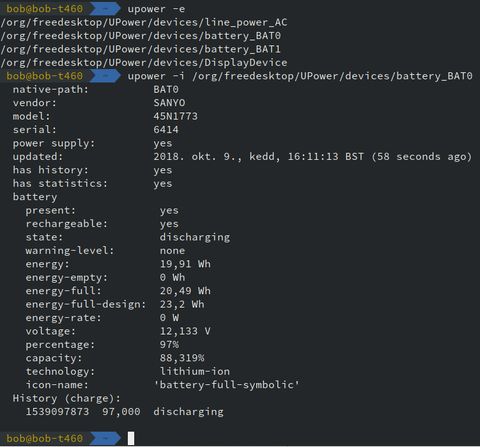480x447 pixels.
Task: Click the bob@bob-t460 label on top line
Action: click(x=44, y=9)
